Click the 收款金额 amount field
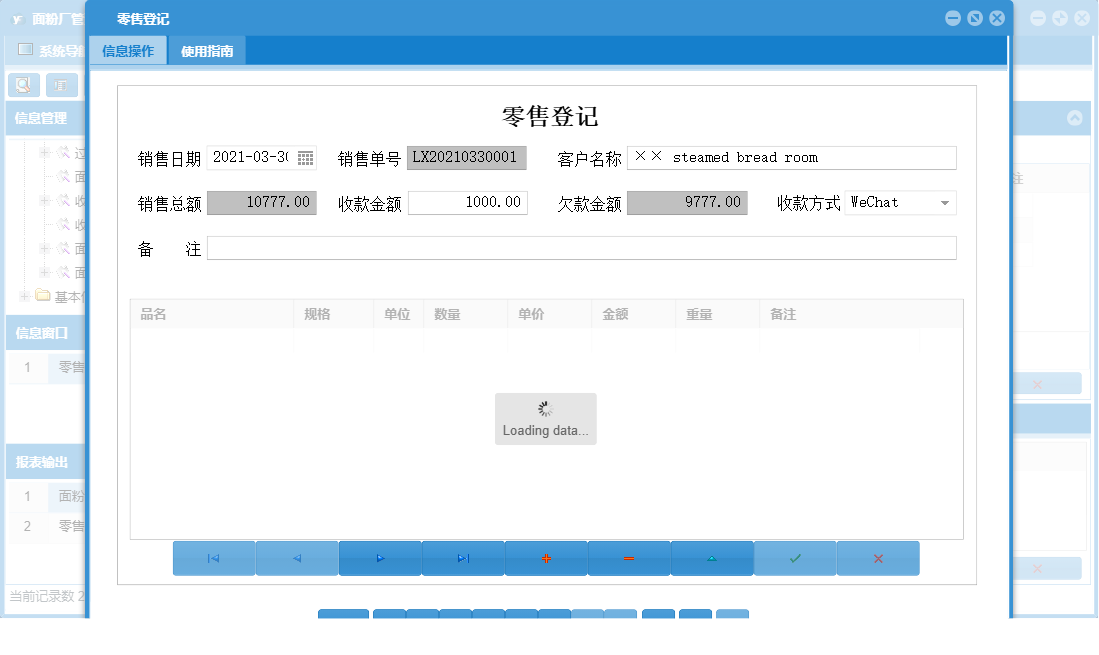Screen dimensions: 1099x655 tap(467, 202)
